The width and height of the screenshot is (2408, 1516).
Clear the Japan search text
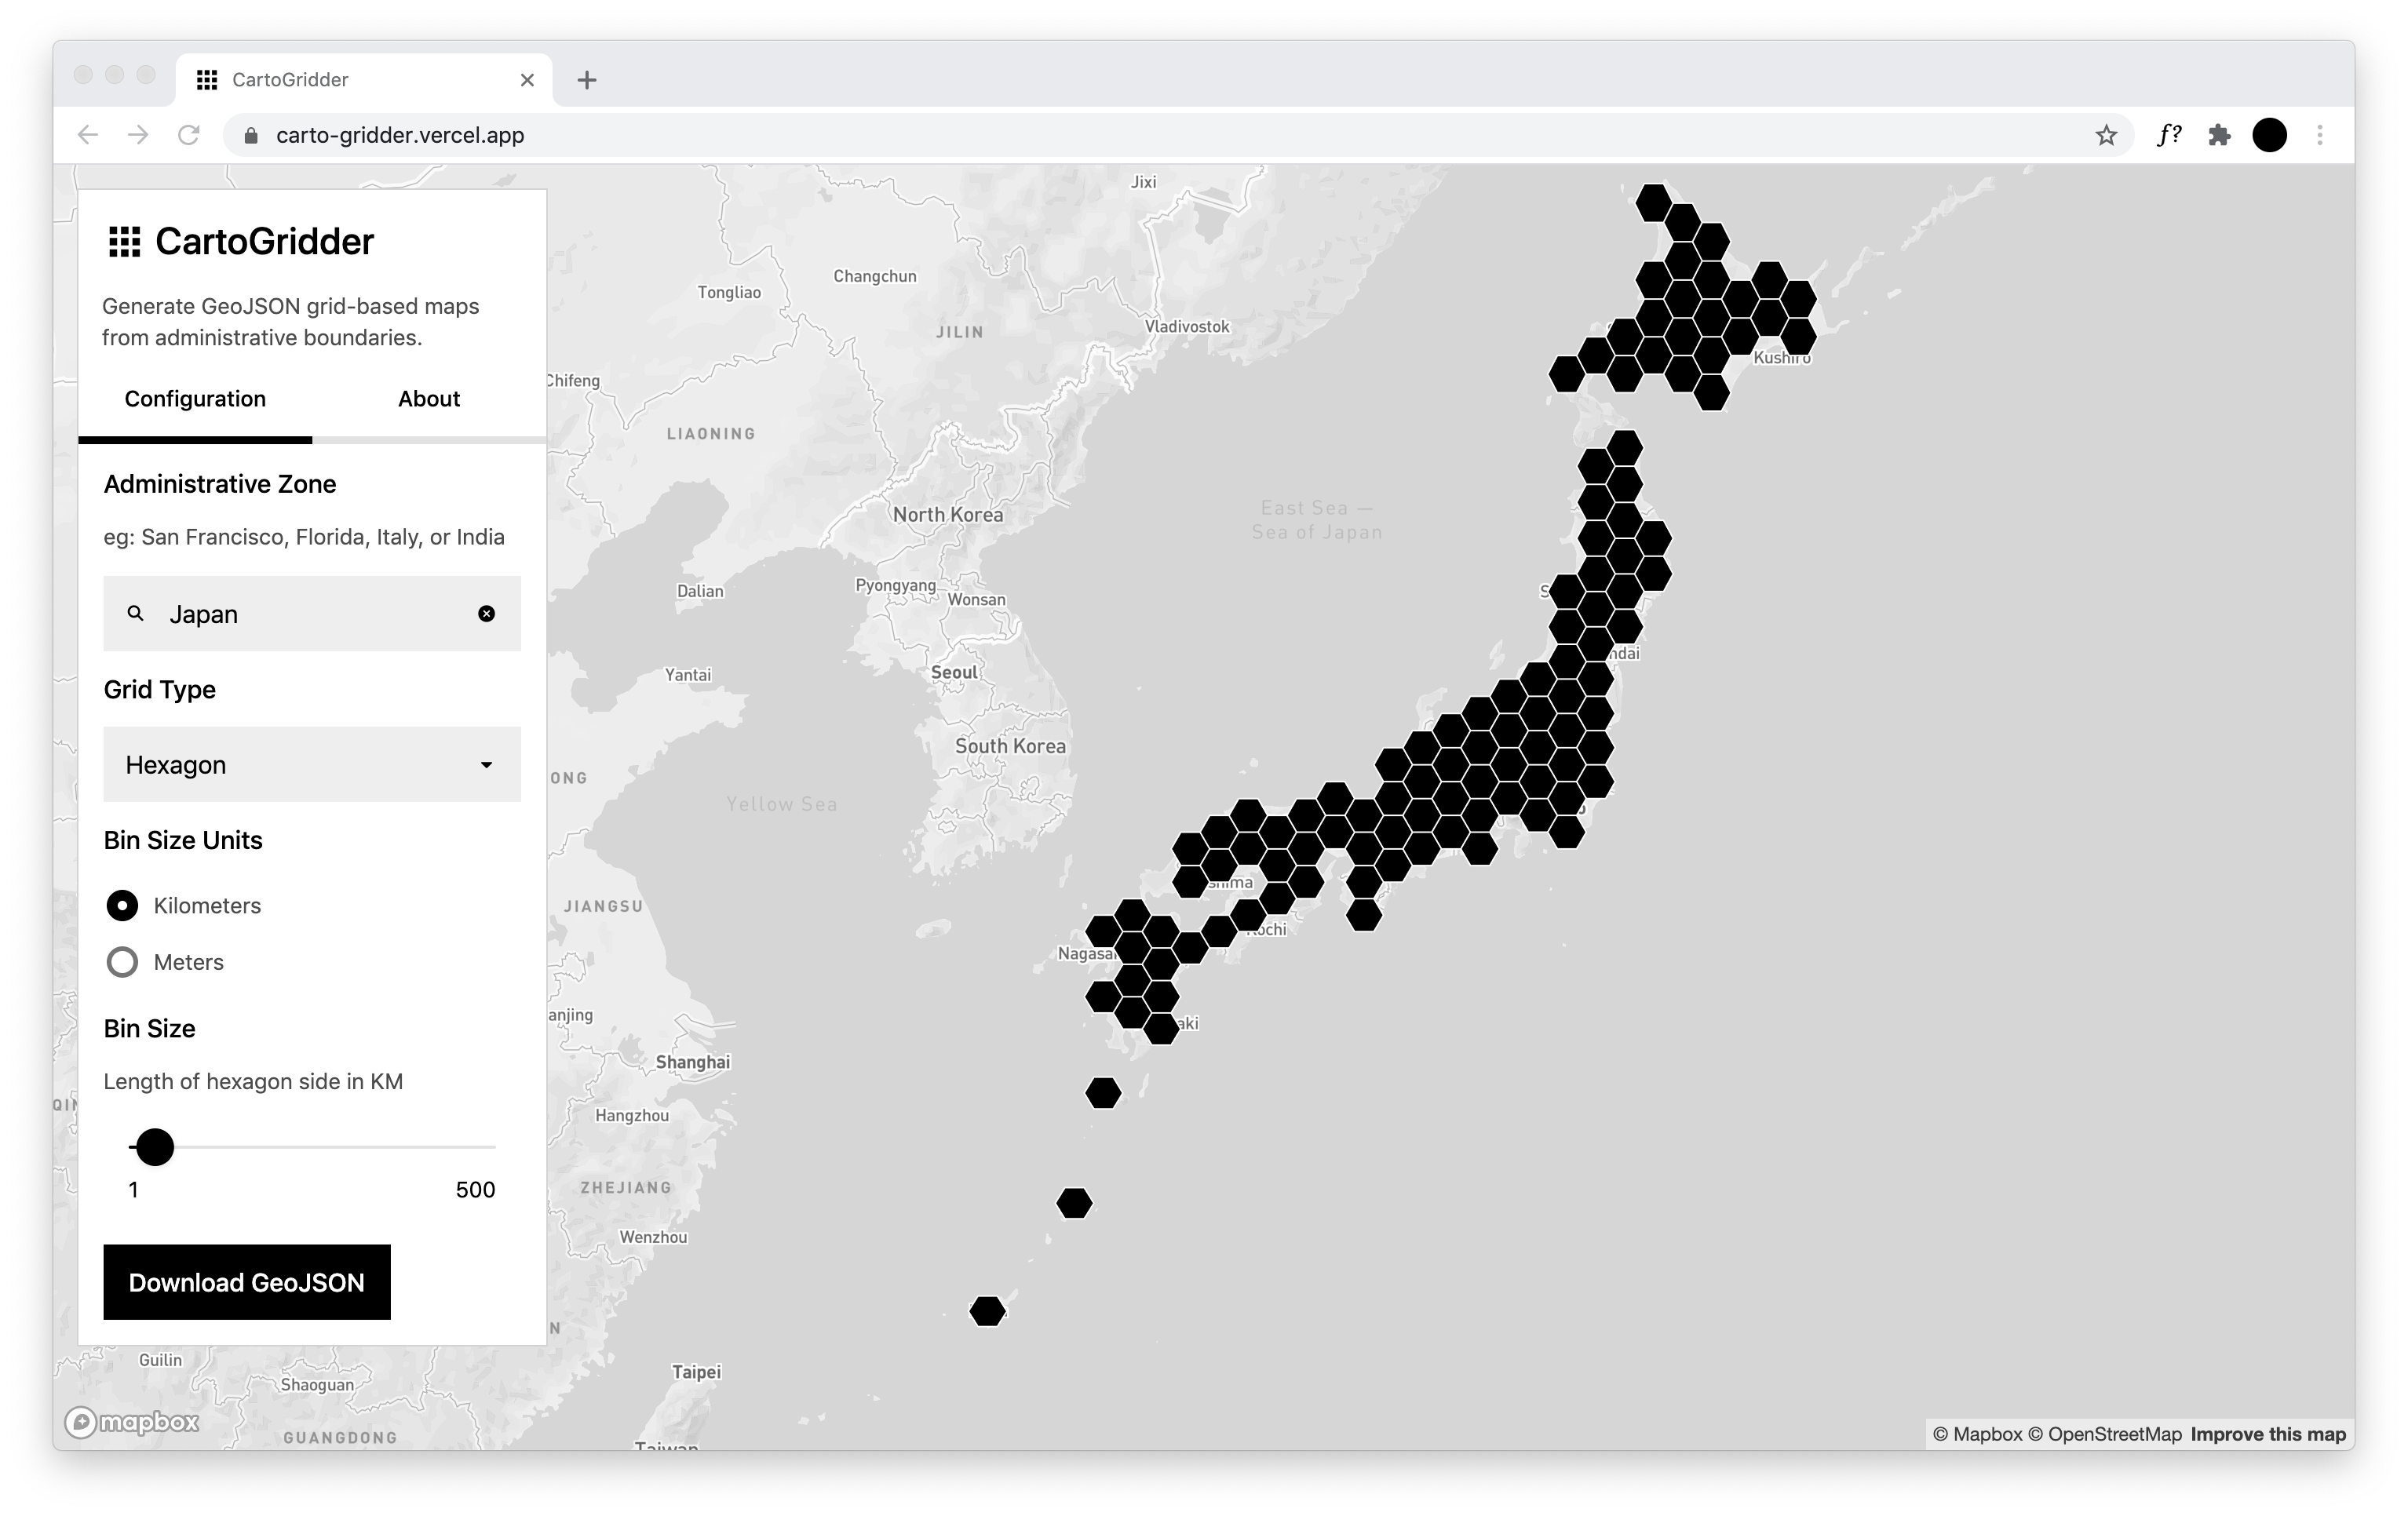(486, 614)
